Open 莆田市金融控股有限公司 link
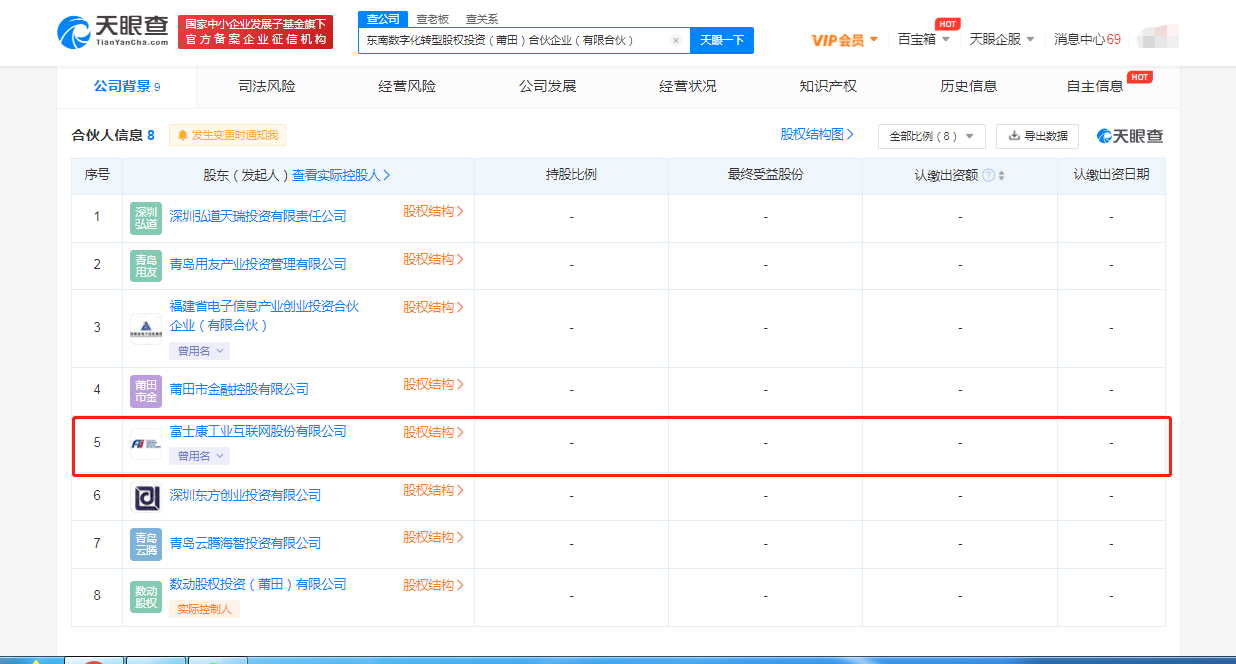The width and height of the screenshot is (1236, 664). [239, 389]
